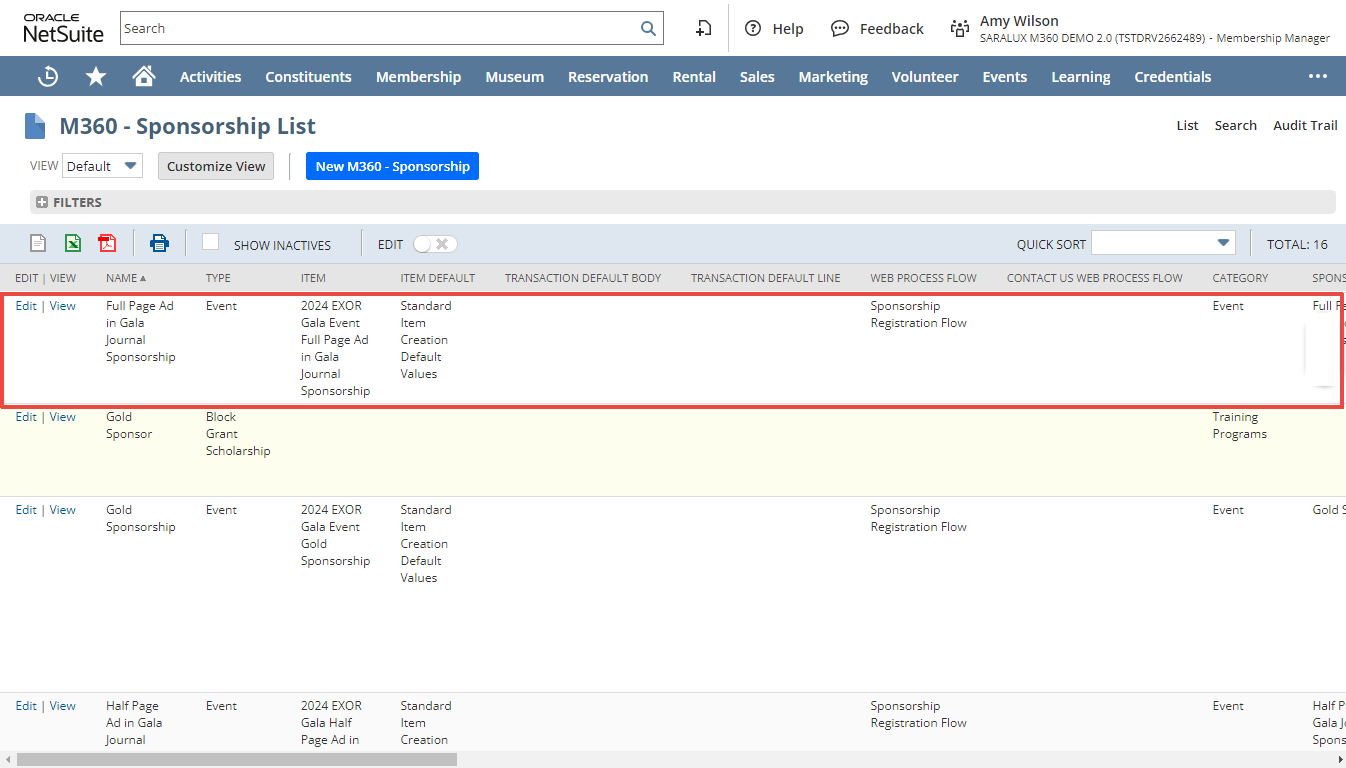Click the search magnifying glass icon
The width and height of the screenshot is (1346, 768).
click(x=648, y=29)
